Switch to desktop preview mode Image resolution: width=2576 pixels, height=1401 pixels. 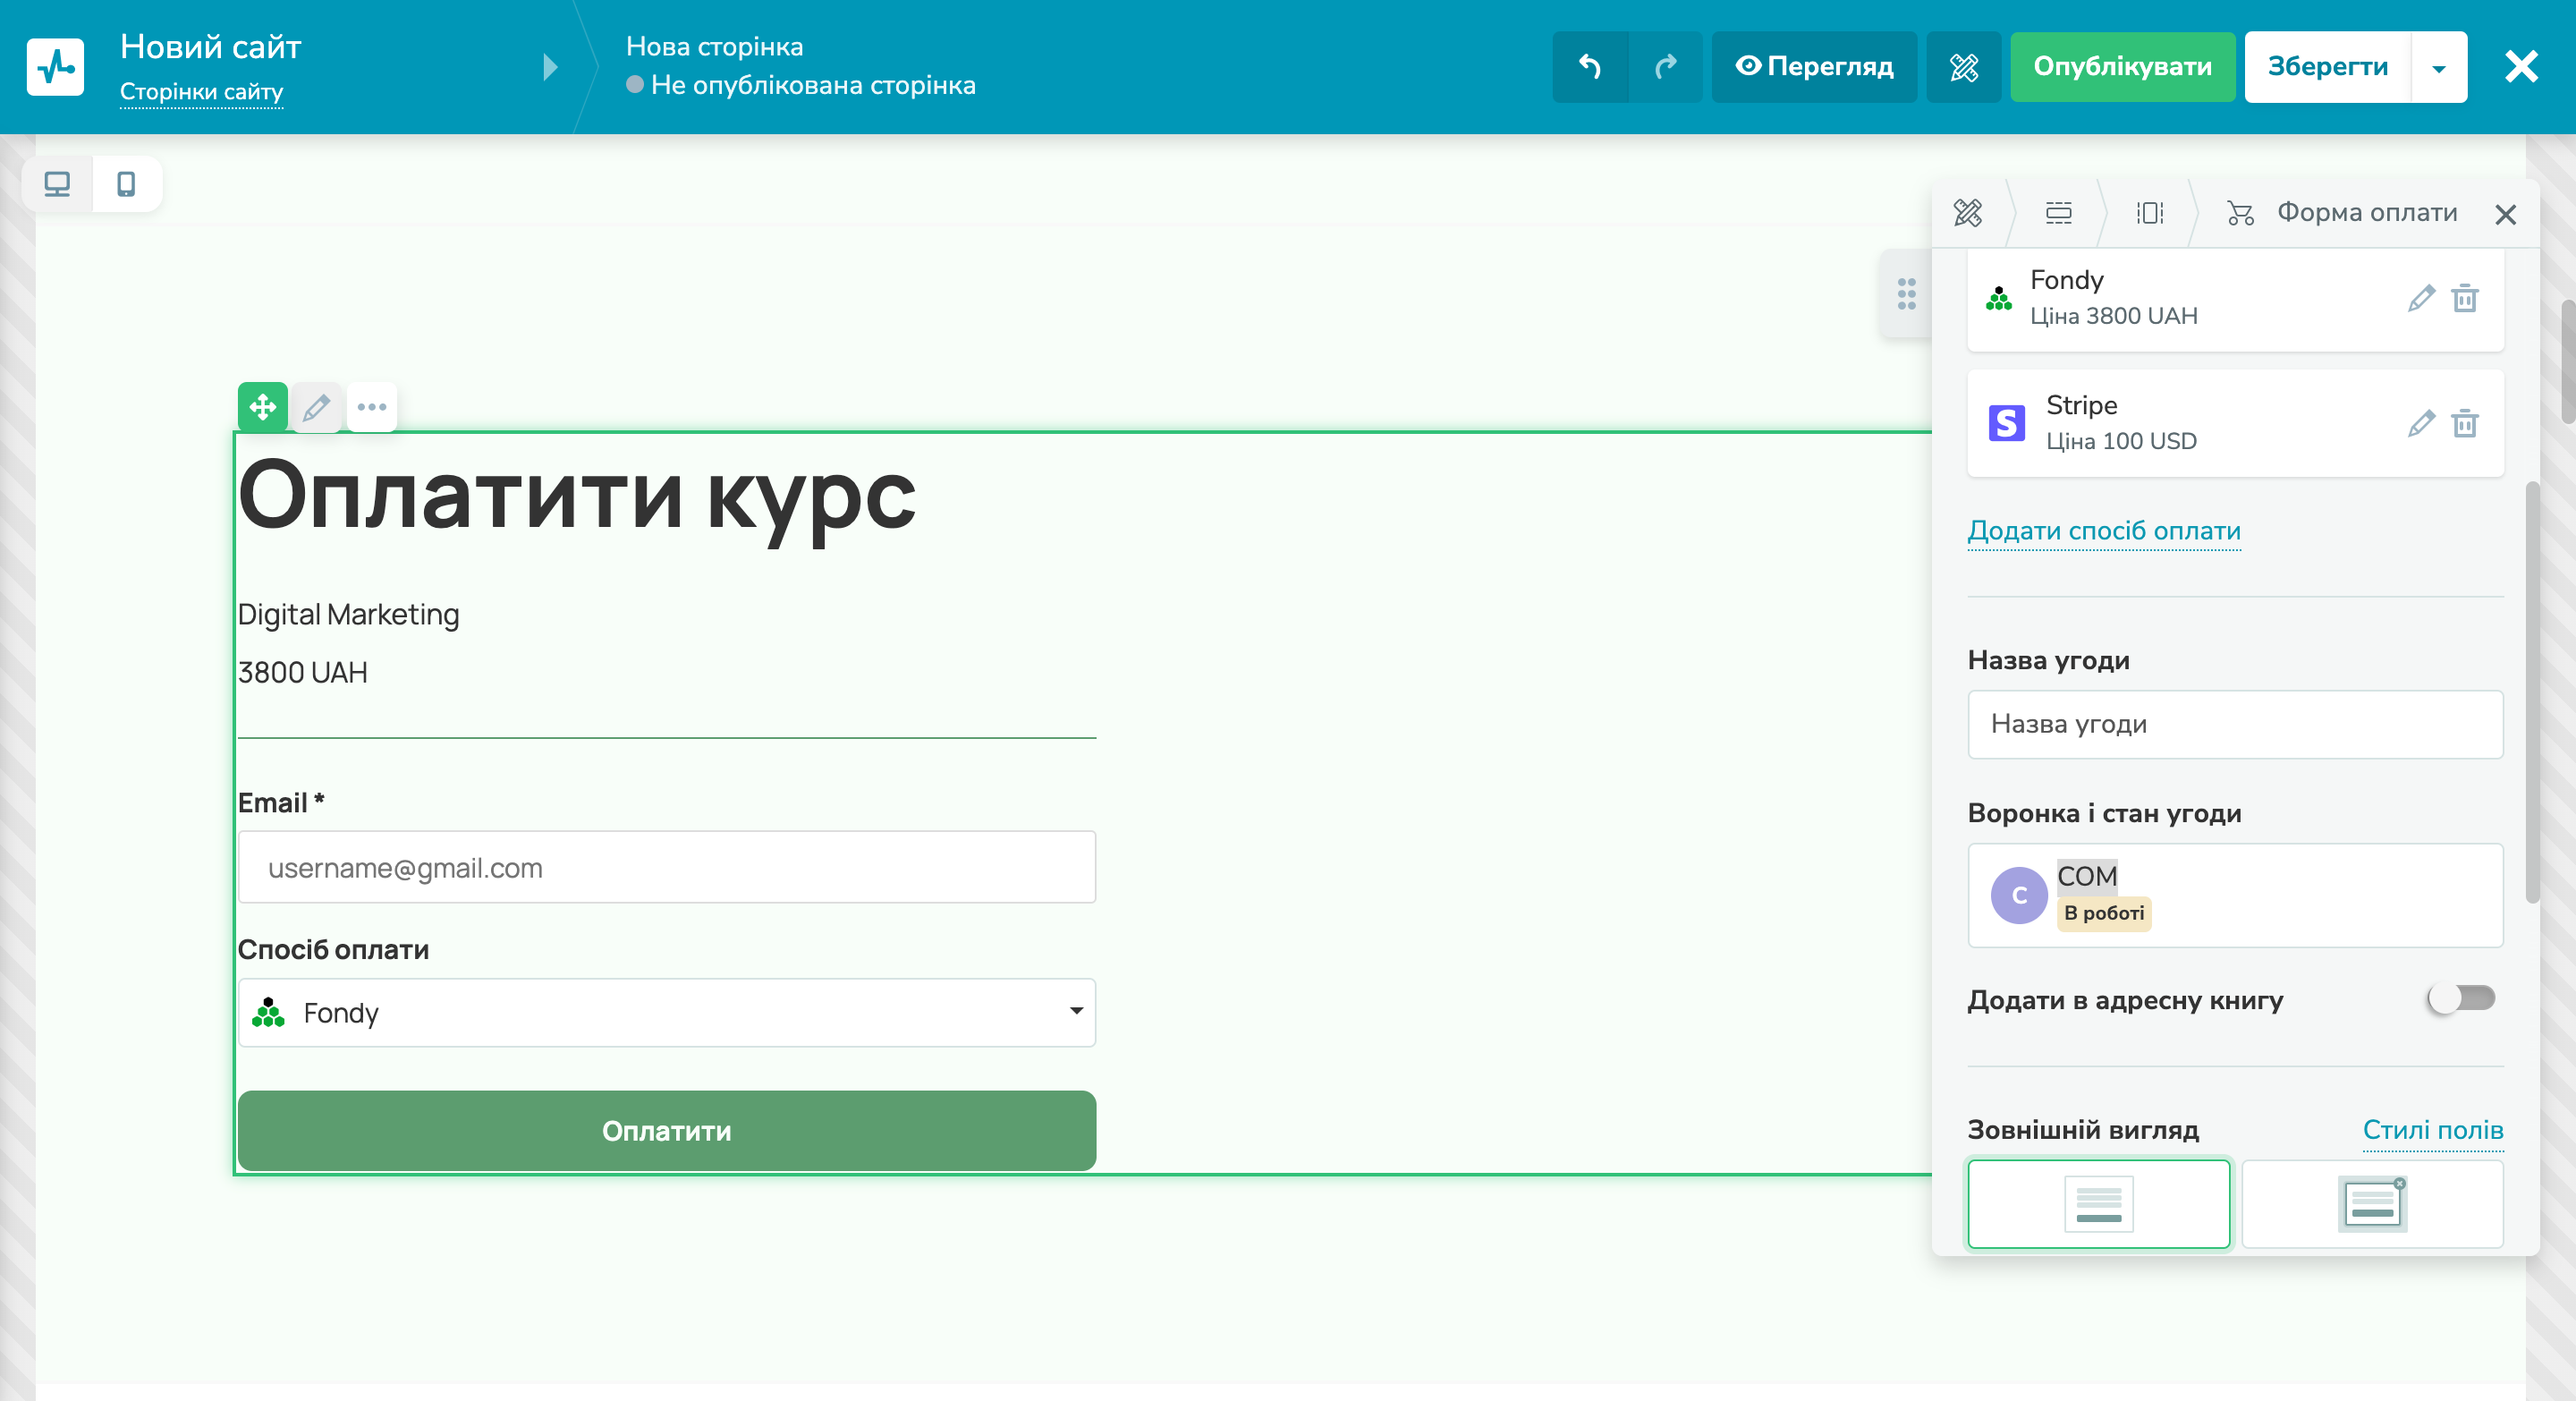[56, 184]
